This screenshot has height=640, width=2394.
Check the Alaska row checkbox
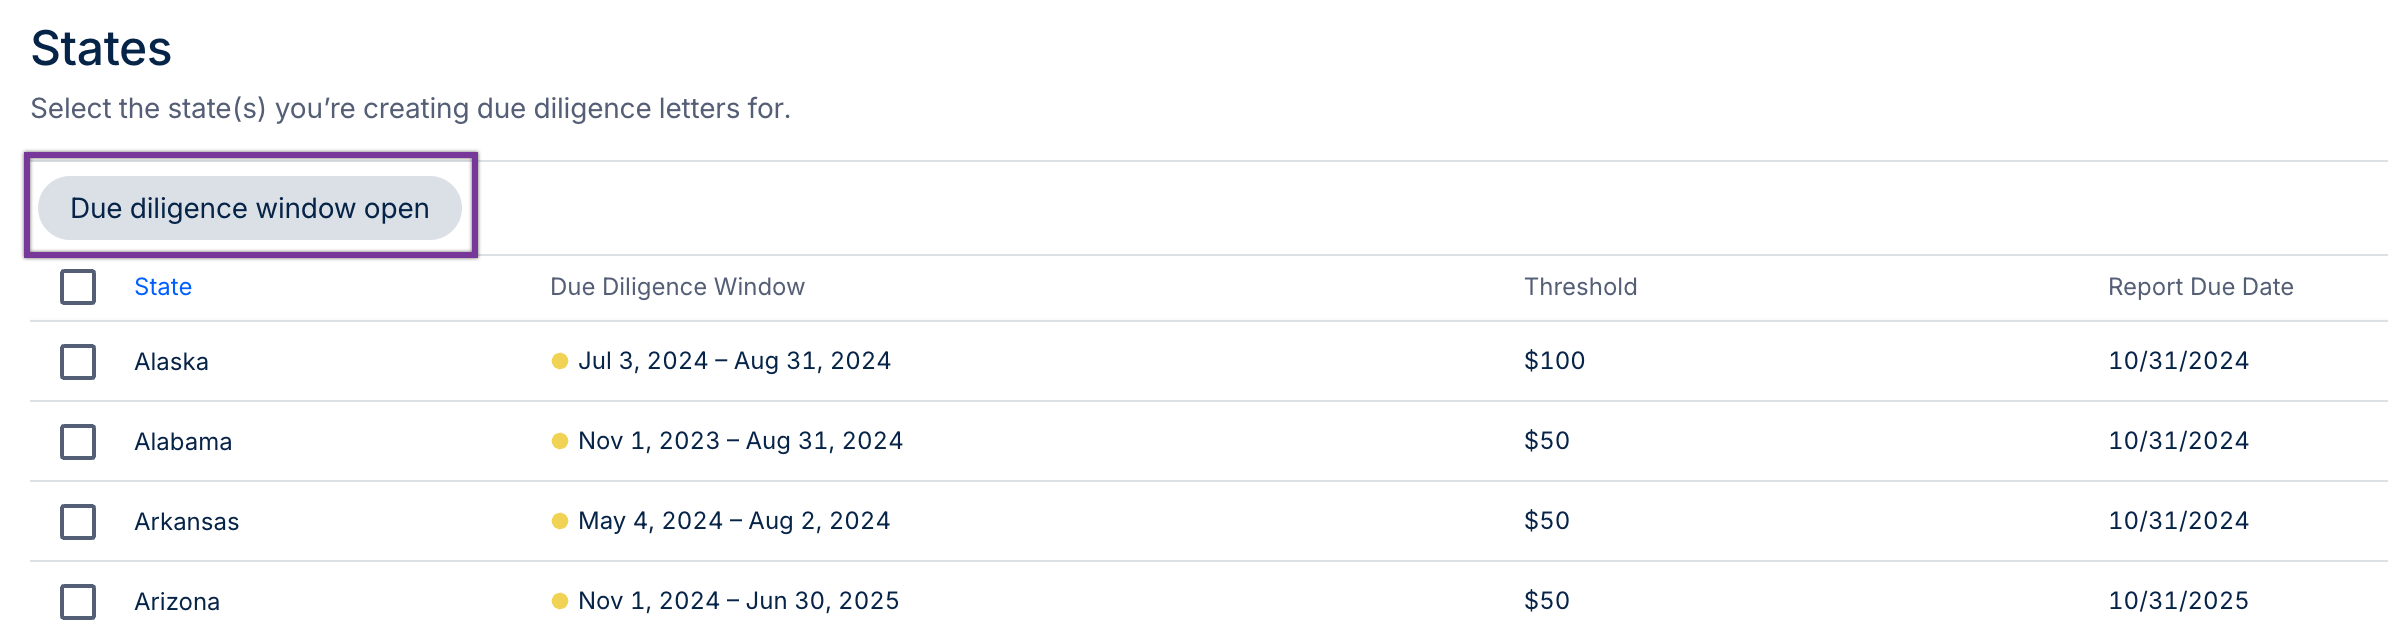point(78,361)
